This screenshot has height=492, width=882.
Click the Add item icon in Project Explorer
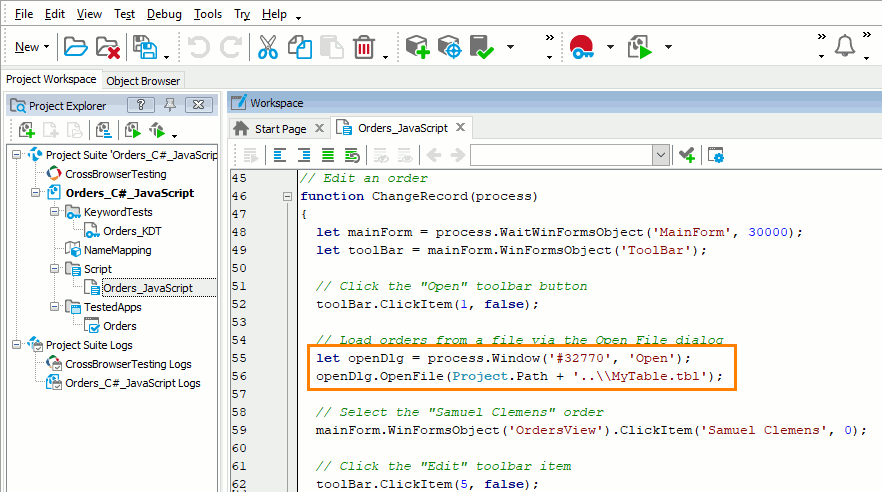point(26,130)
